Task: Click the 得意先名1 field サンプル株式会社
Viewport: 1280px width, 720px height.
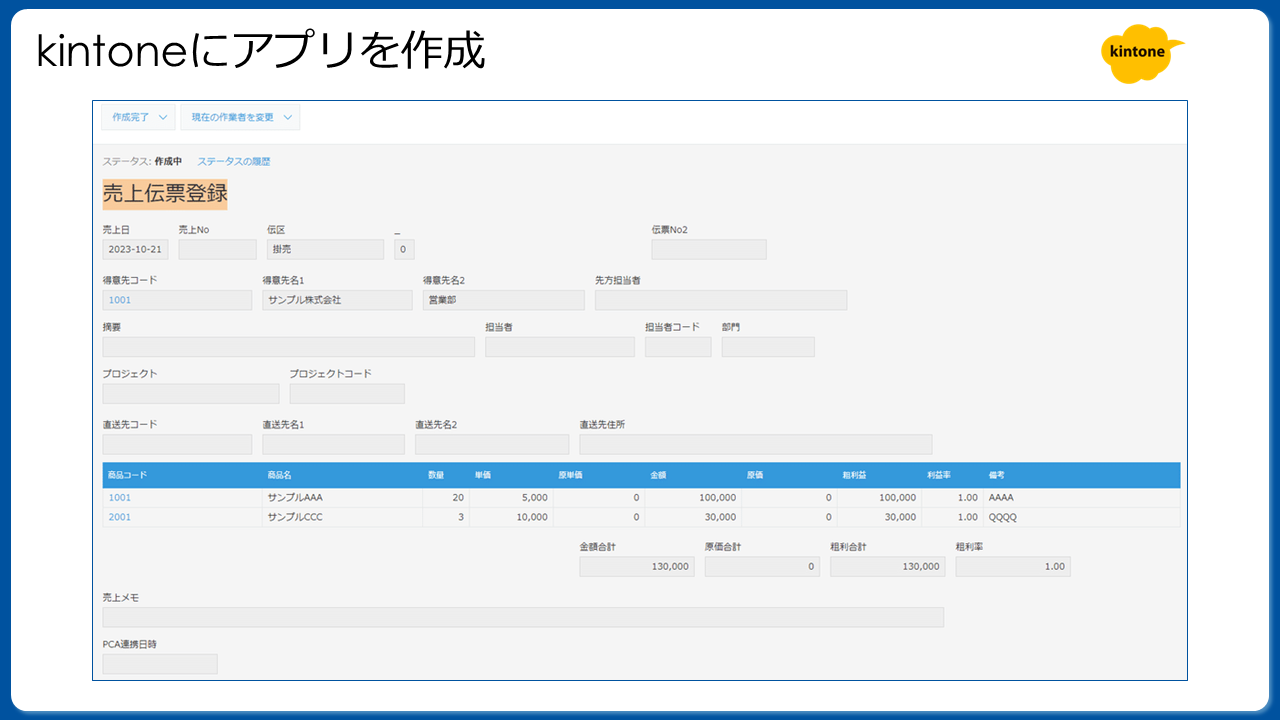Action: (337, 300)
